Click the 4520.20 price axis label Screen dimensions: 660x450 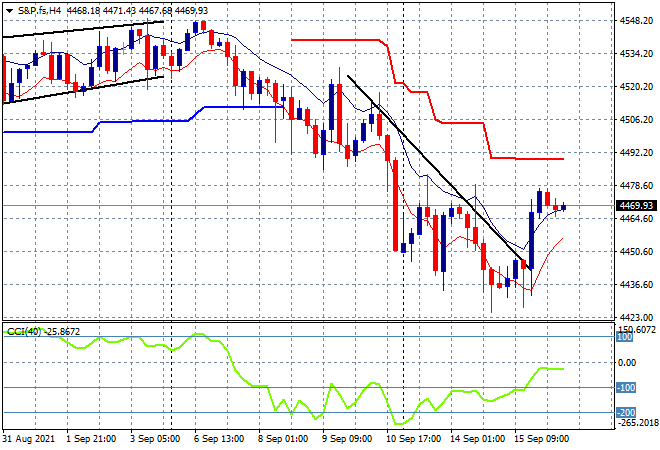[x=636, y=86]
